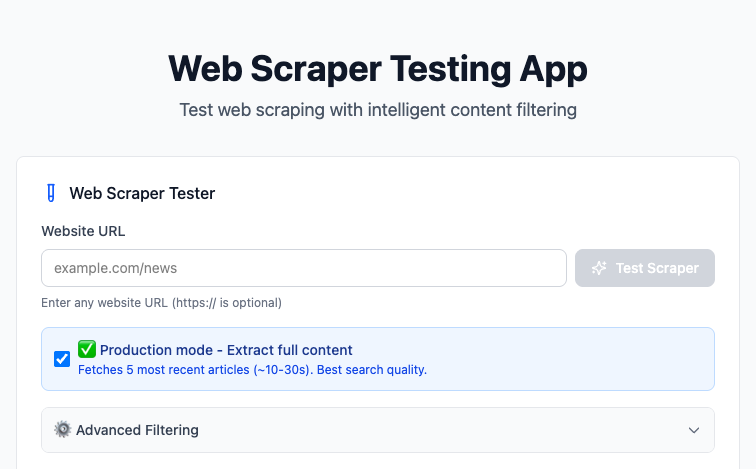The image size is (756, 469).
Task: Click the "Fetches 5 most recent articles" description
Action: [x=252, y=370]
